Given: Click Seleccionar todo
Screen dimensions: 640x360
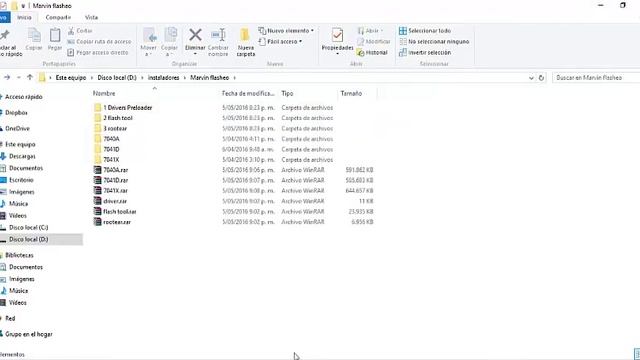Looking at the screenshot, I should click(x=425, y=31).
